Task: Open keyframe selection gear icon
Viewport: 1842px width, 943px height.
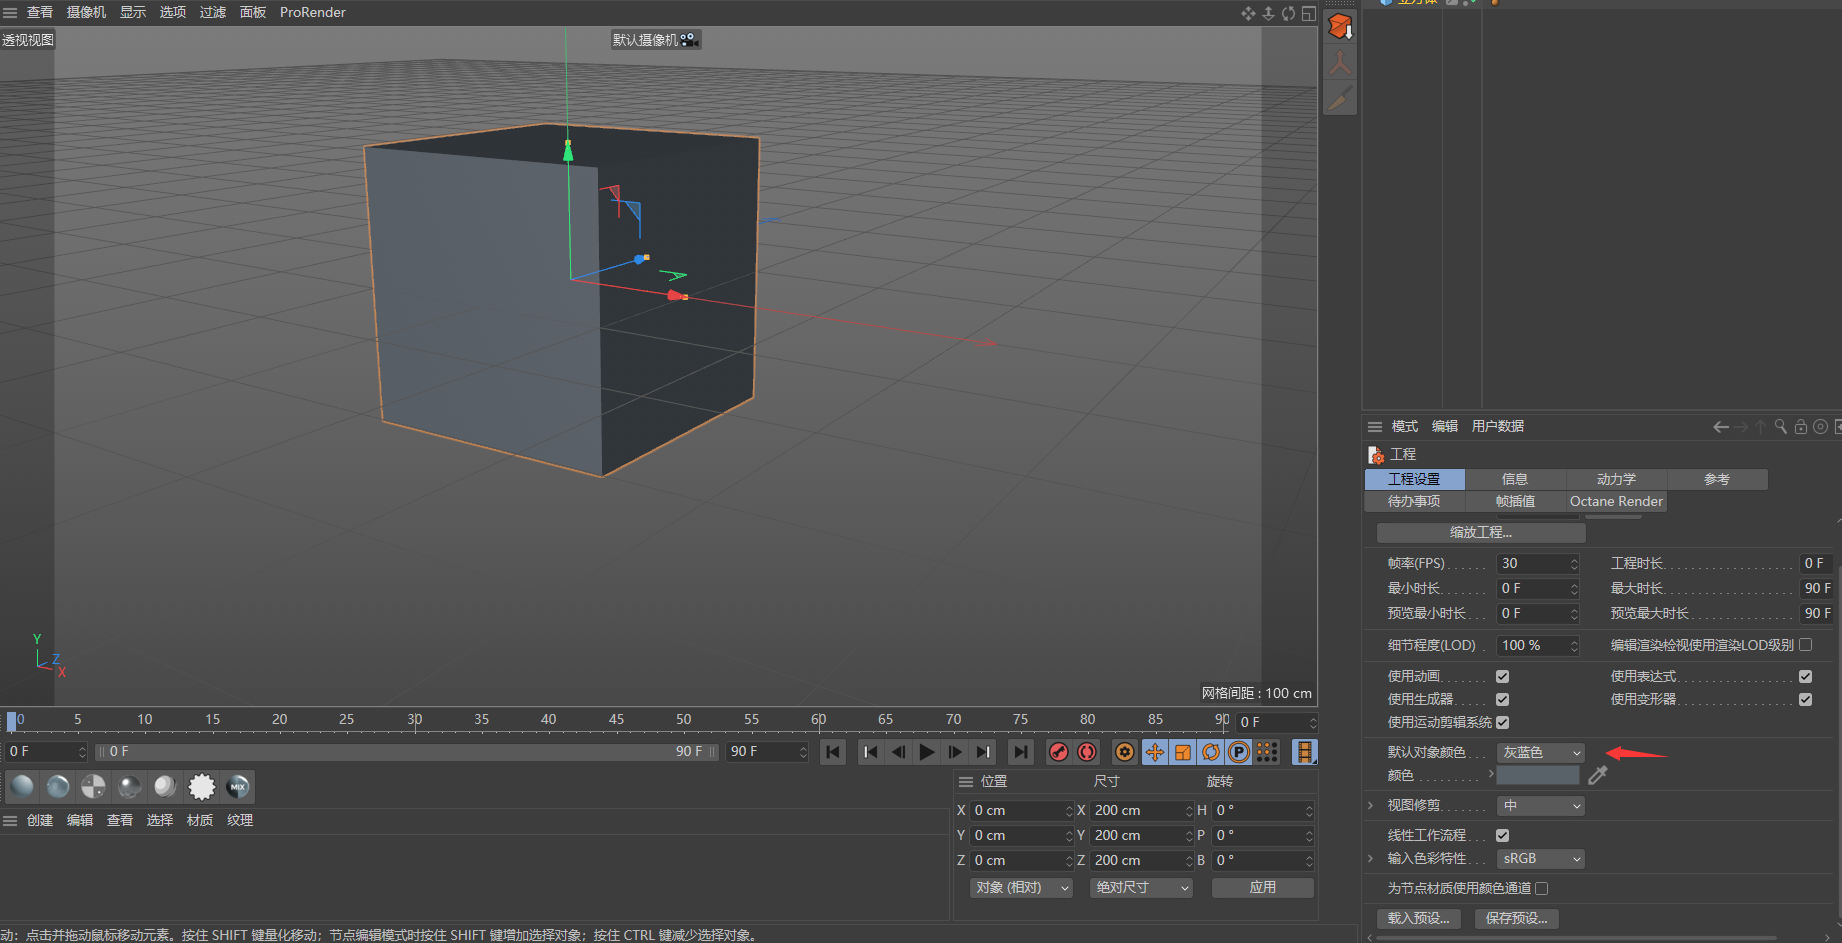Action: pyautogui.click(x=1125, y=752)
